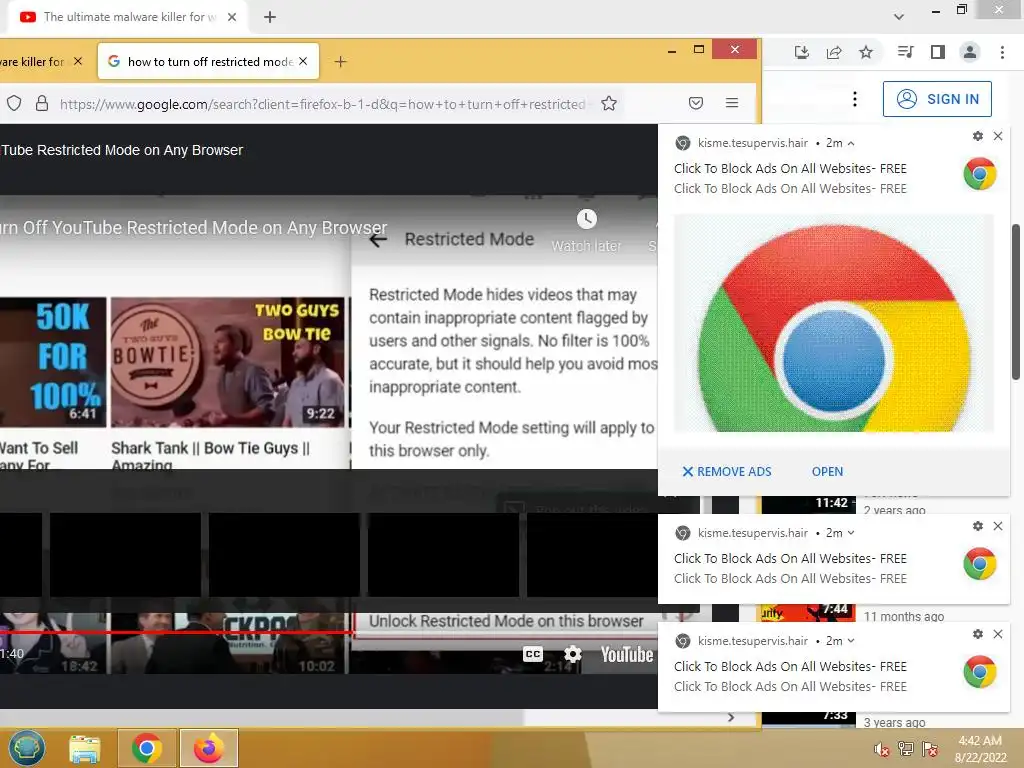Expand the middle kisme.tesupervis.hair notification chevron
The height and width of the screenshot is (768, 1024).
tap(851, 533)
